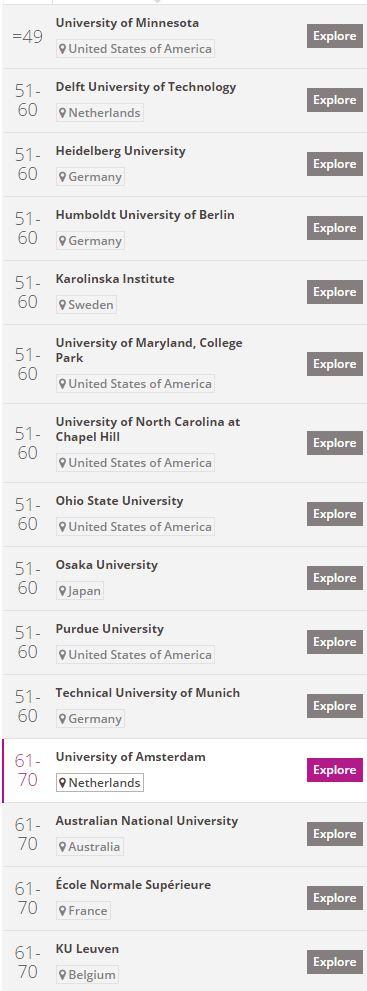
Task: Select the Technical University of Munich title
Action: 148,693
